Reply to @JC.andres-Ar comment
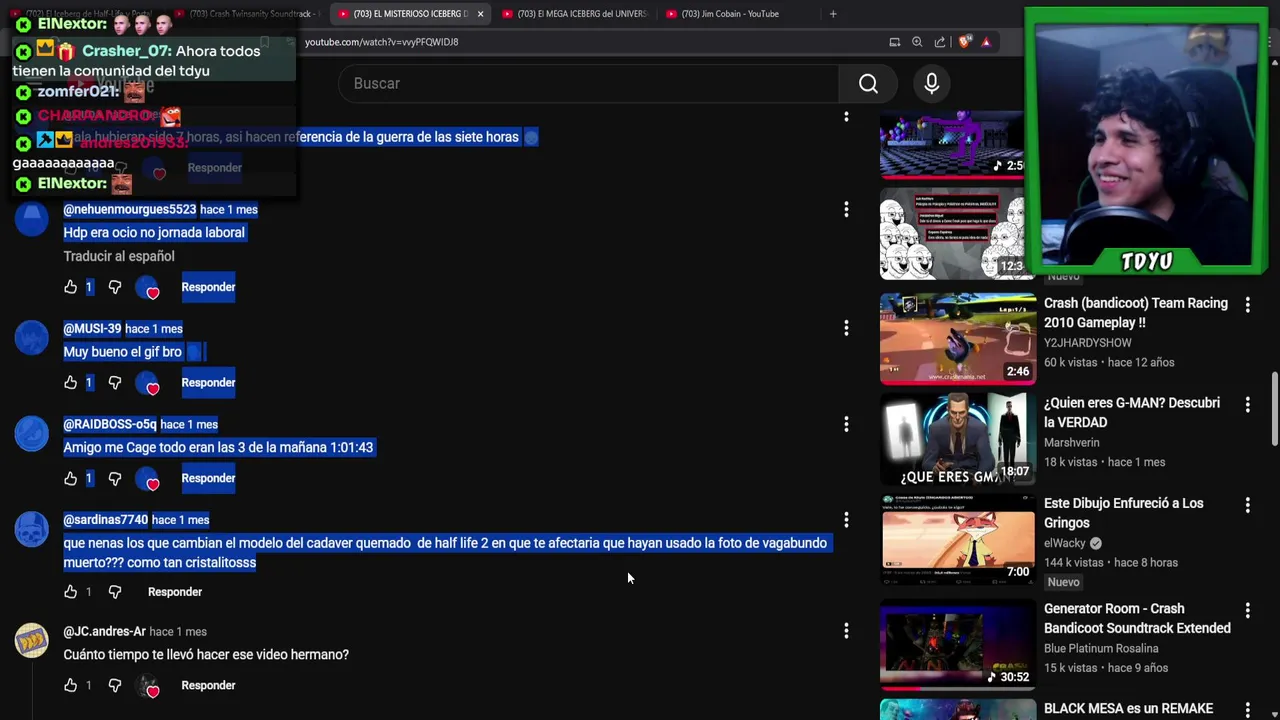The height and width of the screenshot is (720, 1280). click(x=208, y=685)
